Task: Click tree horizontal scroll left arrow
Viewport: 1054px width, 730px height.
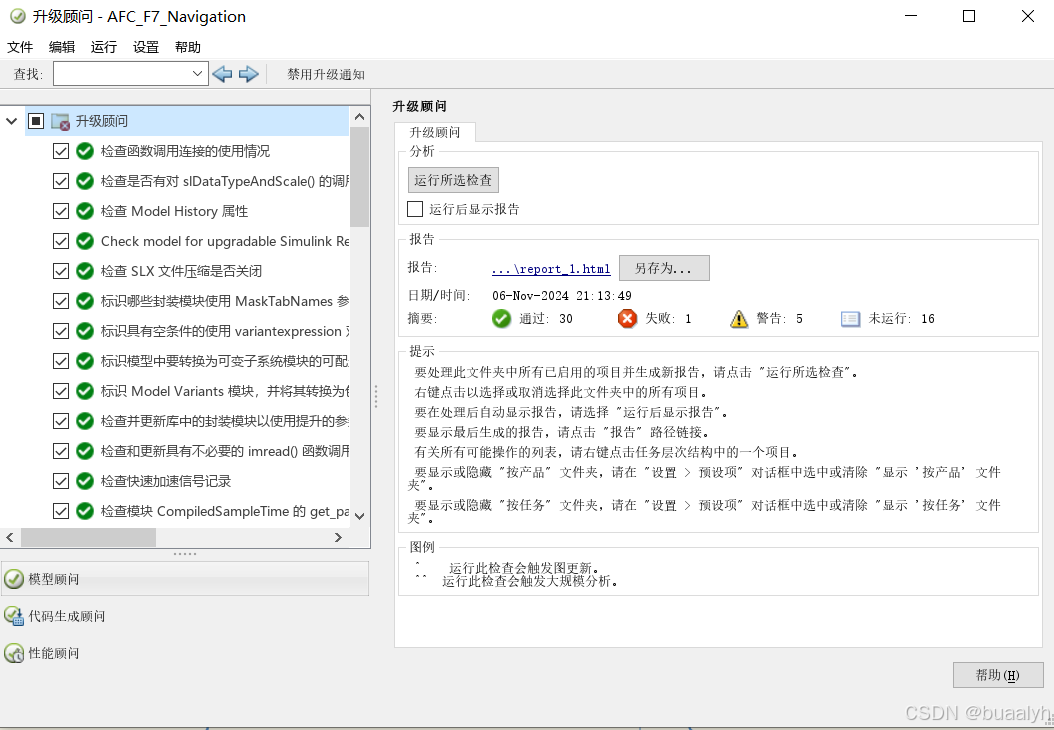Action: 9,538
